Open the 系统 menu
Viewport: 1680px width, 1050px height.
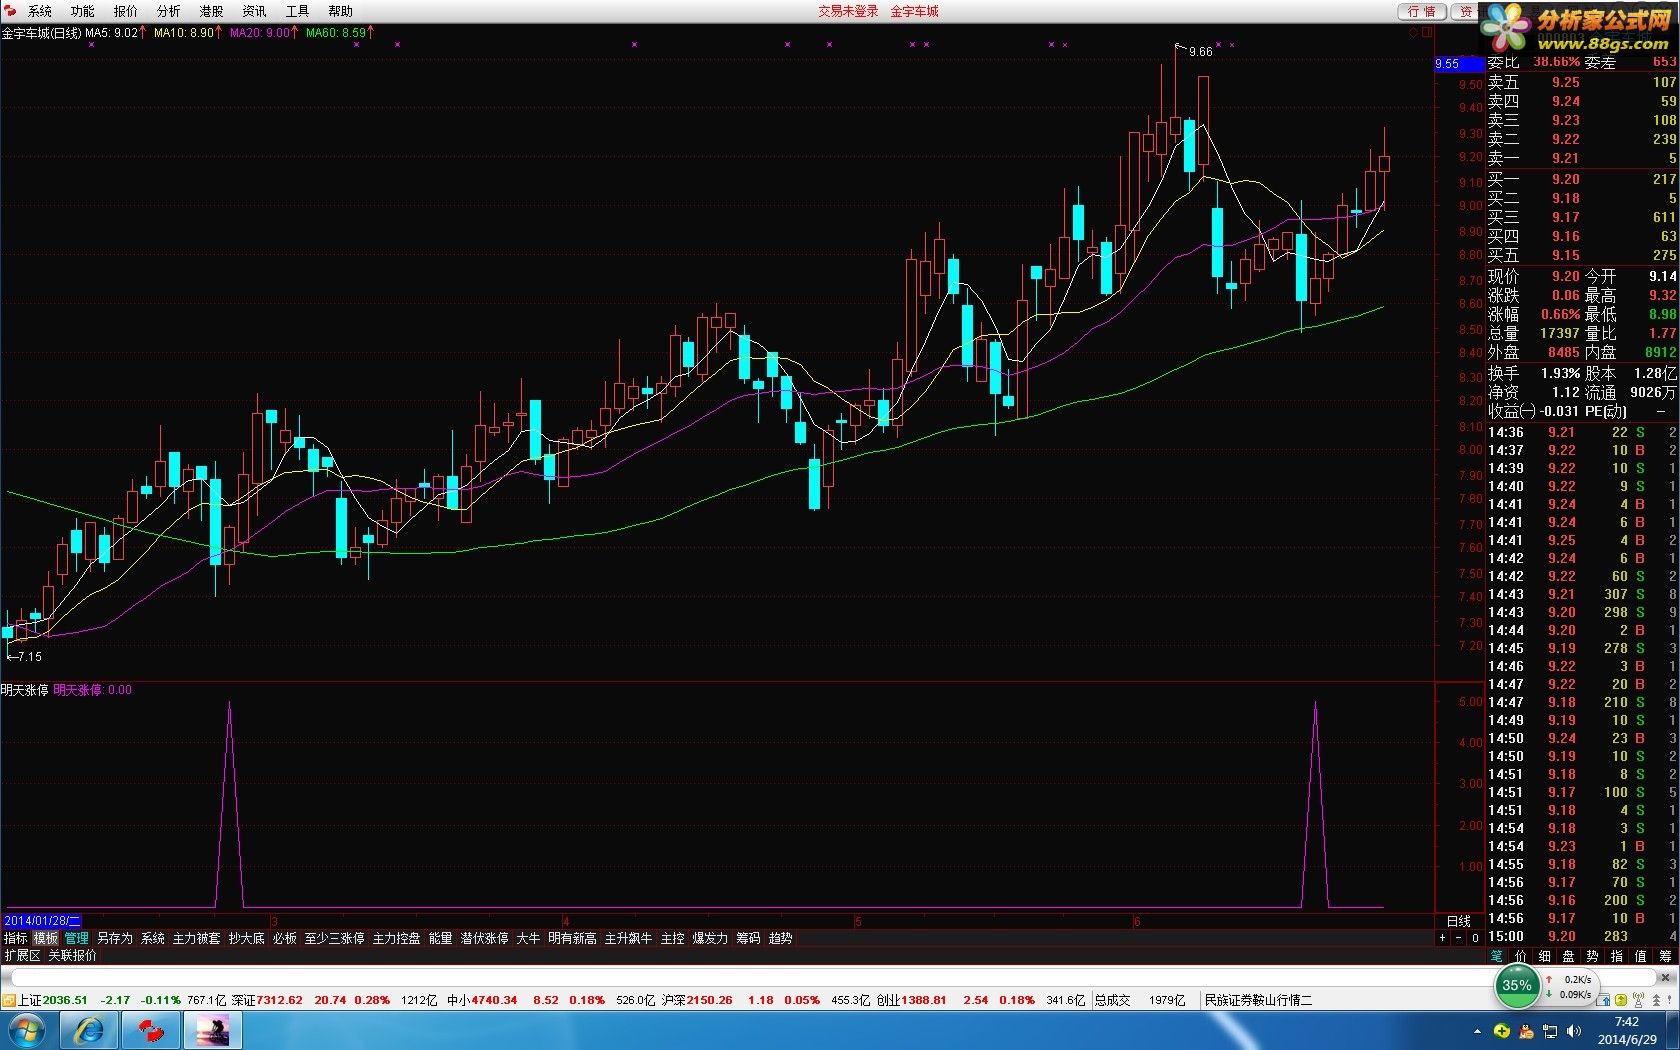(40, 11)
